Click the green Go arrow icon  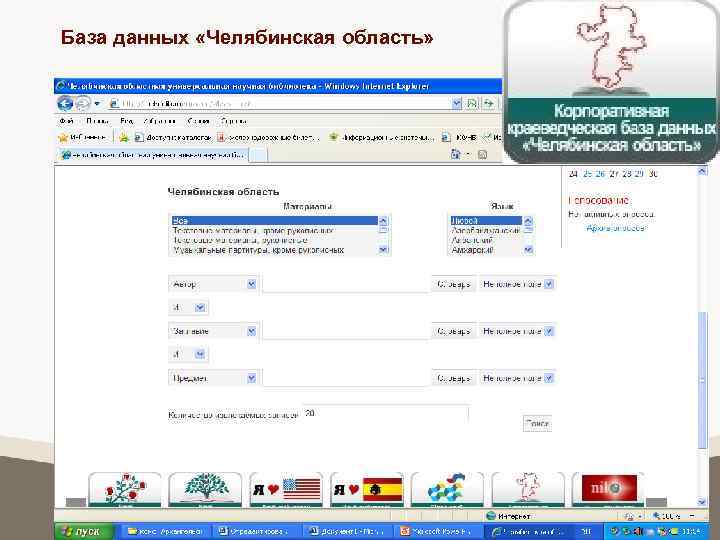point(489,104)
